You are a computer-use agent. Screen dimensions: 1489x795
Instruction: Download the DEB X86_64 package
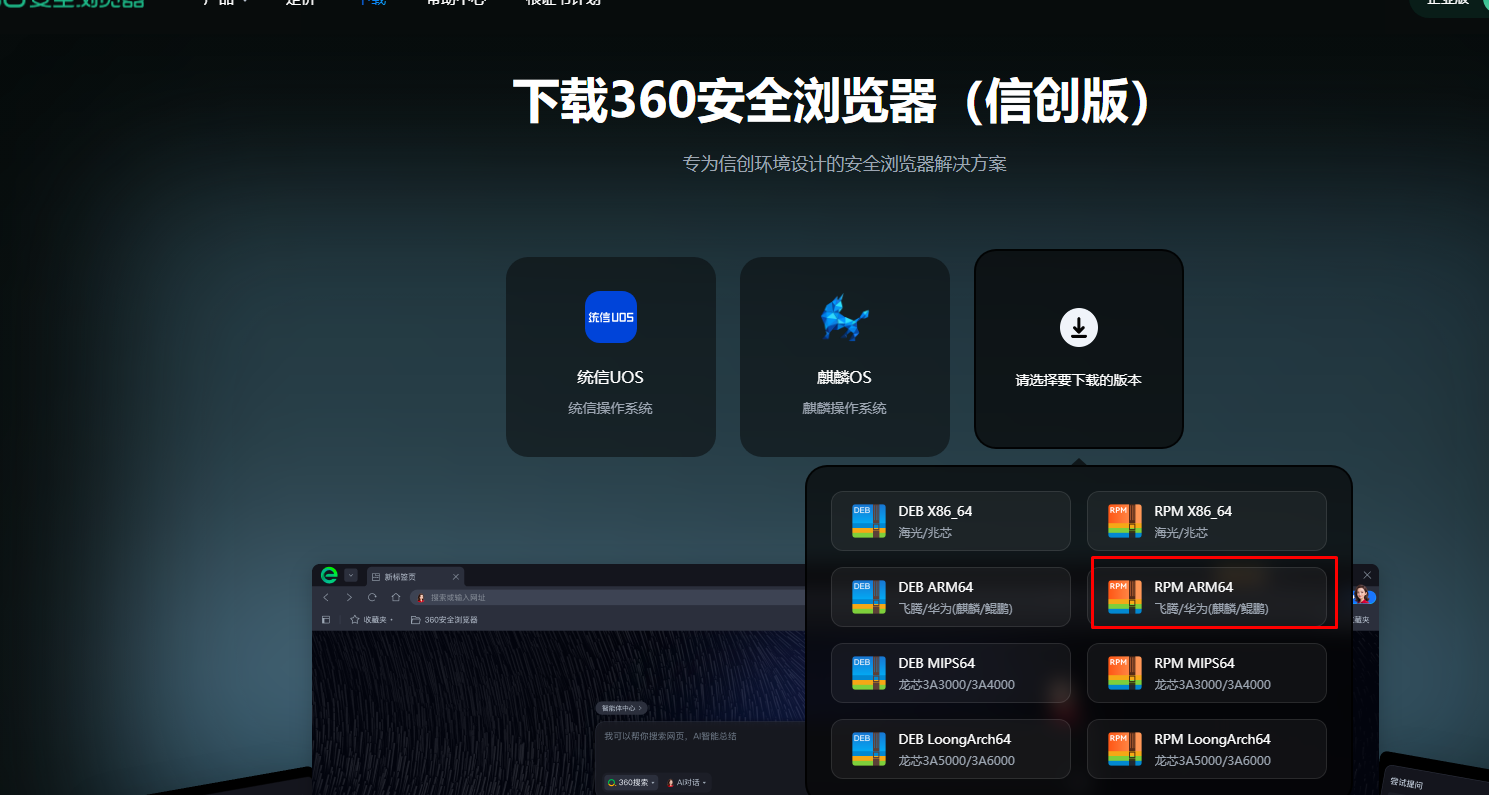[x=951, y=521]
